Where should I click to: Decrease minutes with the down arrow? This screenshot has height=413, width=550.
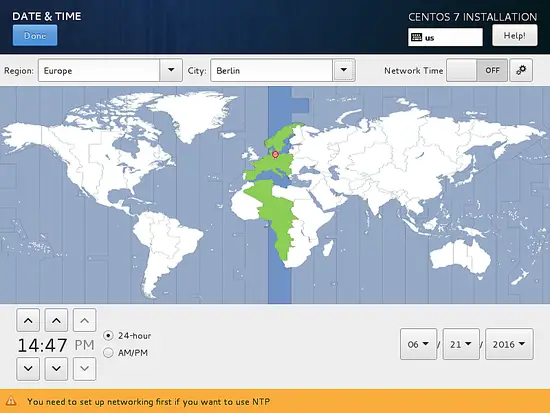[x=56, y=369]
